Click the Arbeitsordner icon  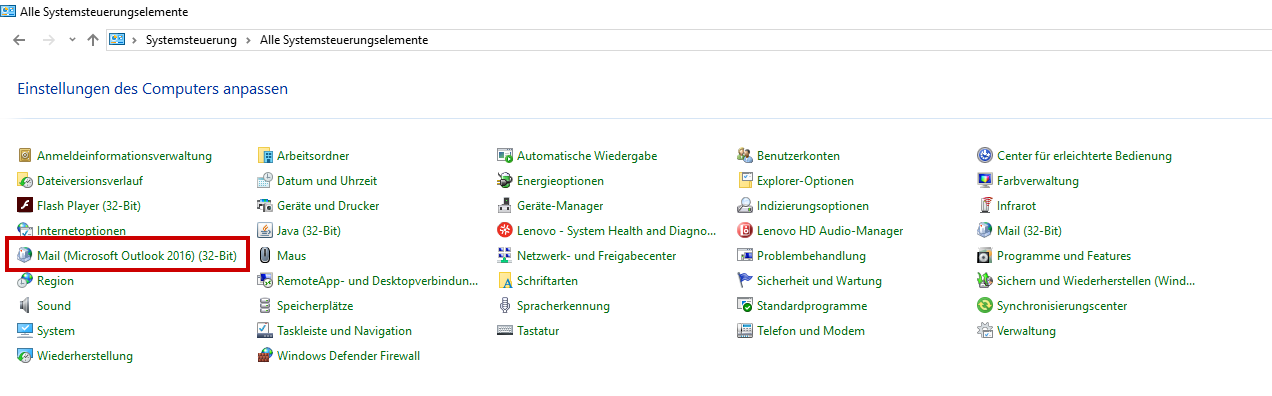coord(265,156)
